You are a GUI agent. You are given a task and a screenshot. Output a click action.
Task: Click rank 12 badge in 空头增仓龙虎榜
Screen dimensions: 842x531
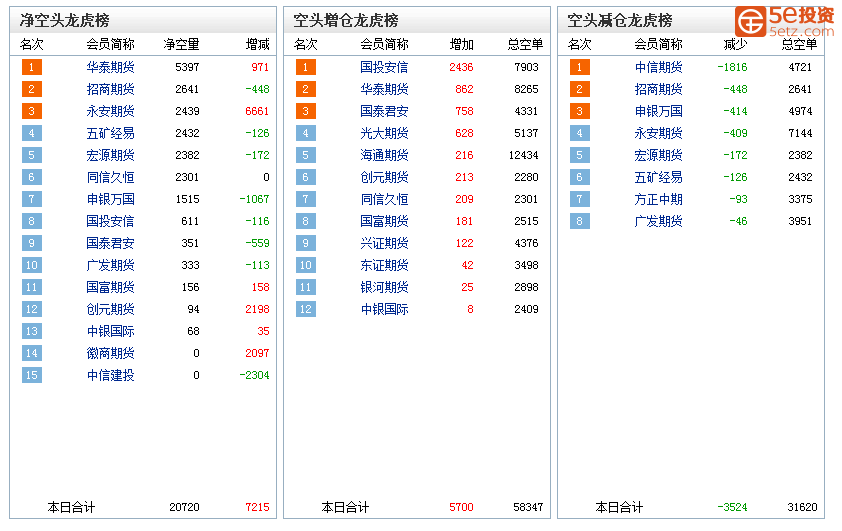[x=306, y=309]
